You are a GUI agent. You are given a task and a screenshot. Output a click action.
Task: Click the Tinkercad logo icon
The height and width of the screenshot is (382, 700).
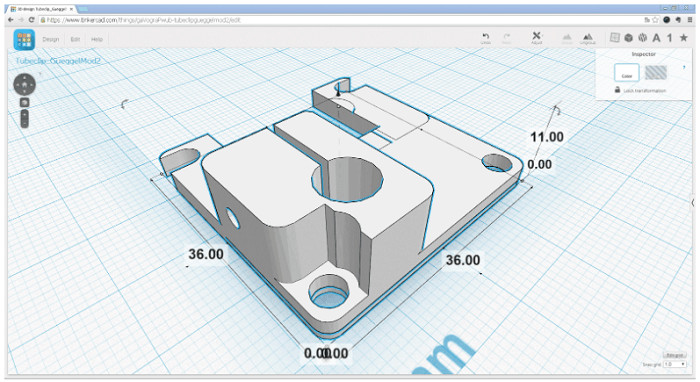click(x=24, y=39)
